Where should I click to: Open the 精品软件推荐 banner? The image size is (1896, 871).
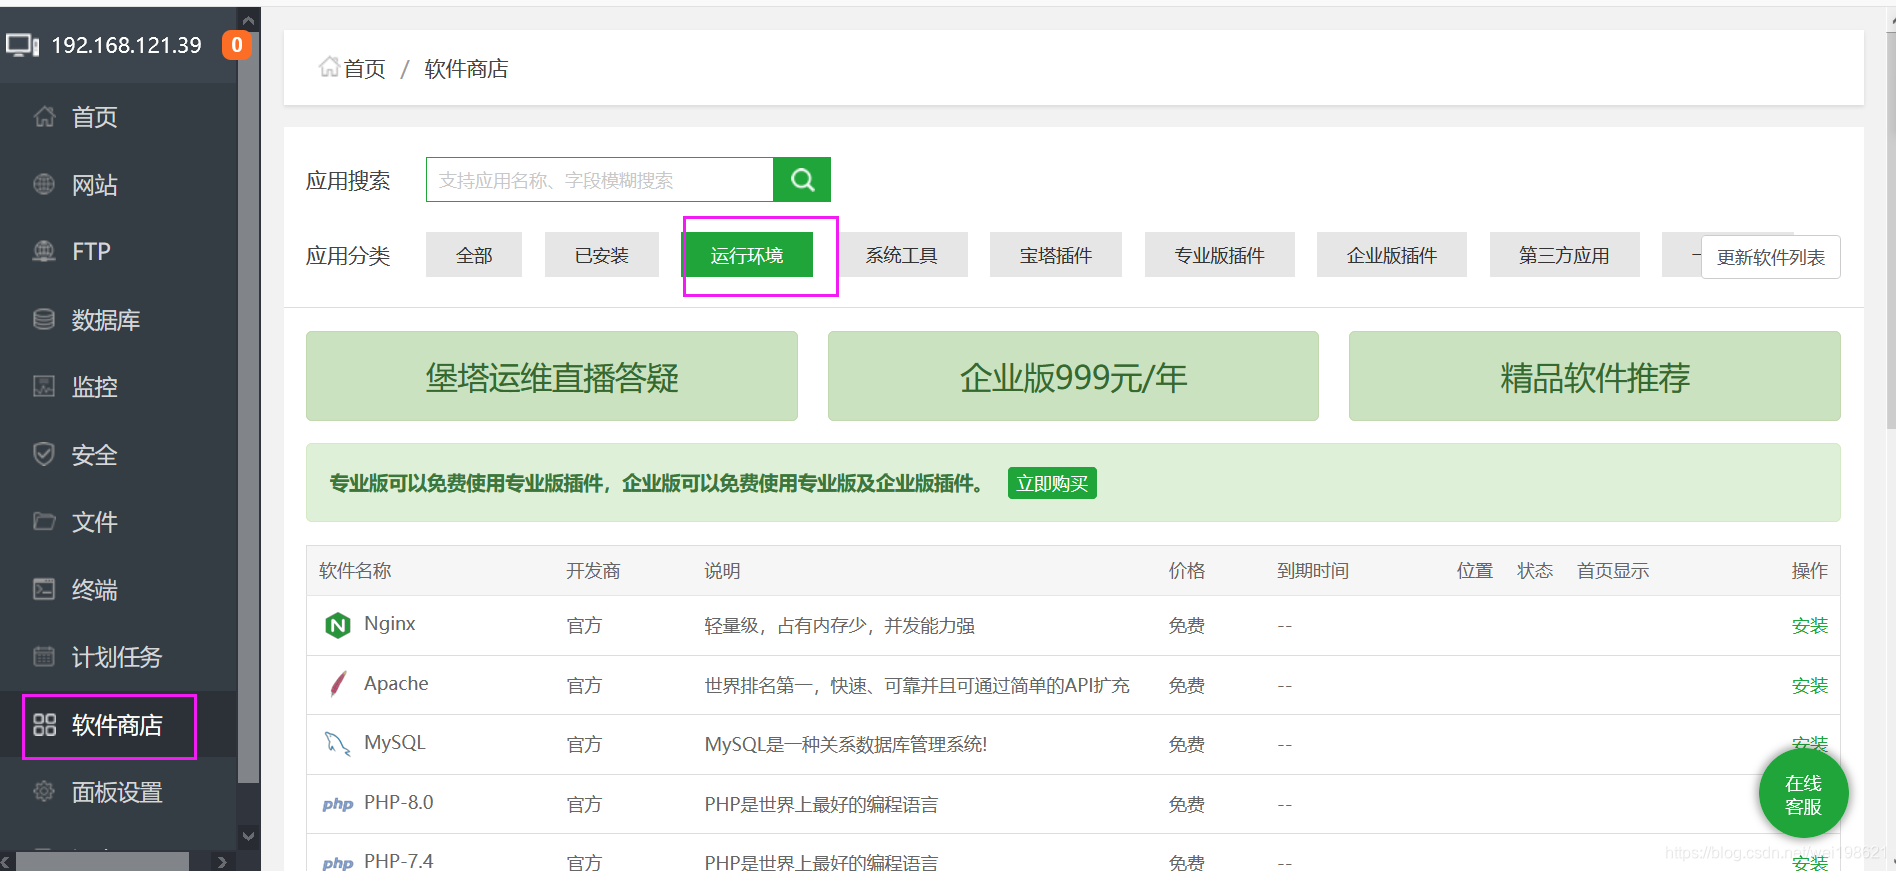1595,376
